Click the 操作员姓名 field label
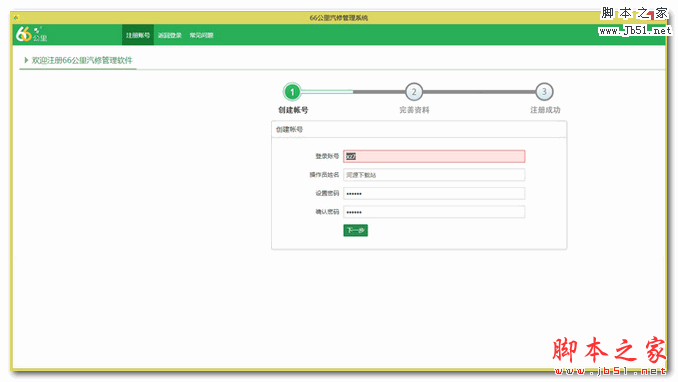 [x=324, y=175]
